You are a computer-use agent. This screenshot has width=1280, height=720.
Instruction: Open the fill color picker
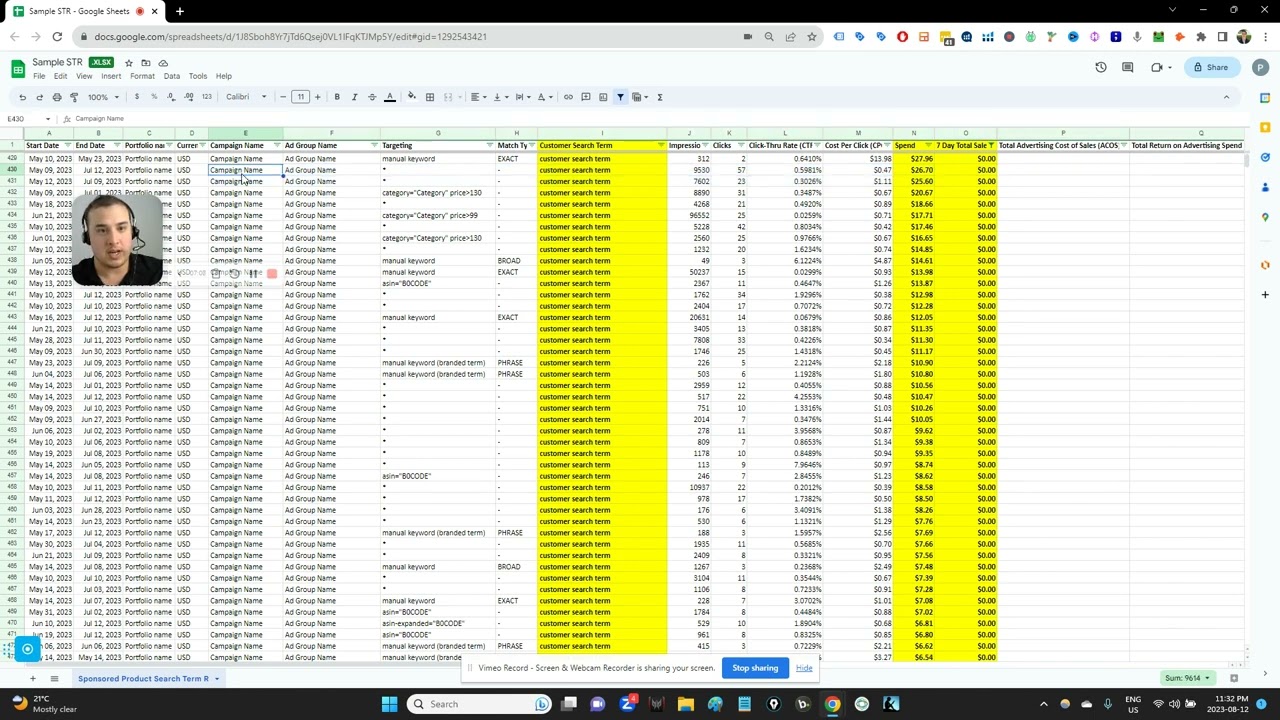pos(412,97)
